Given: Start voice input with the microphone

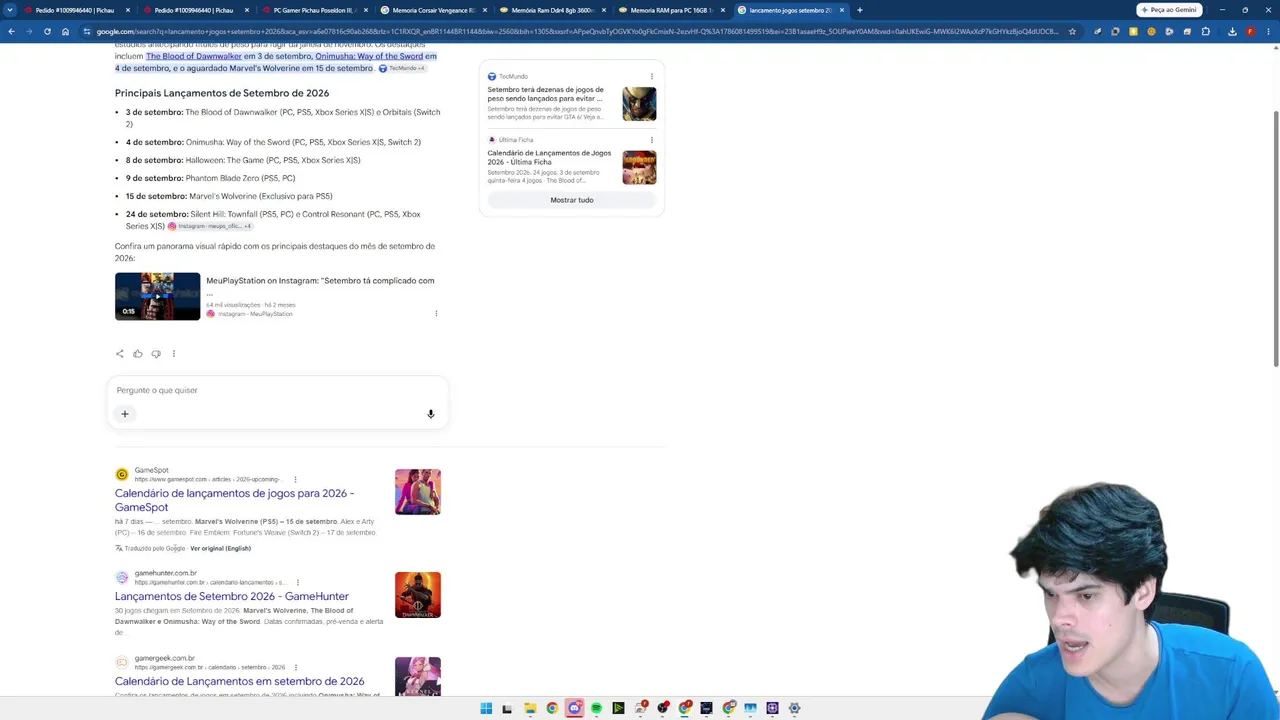Looking at the screenshot, I should pos(431,414).
